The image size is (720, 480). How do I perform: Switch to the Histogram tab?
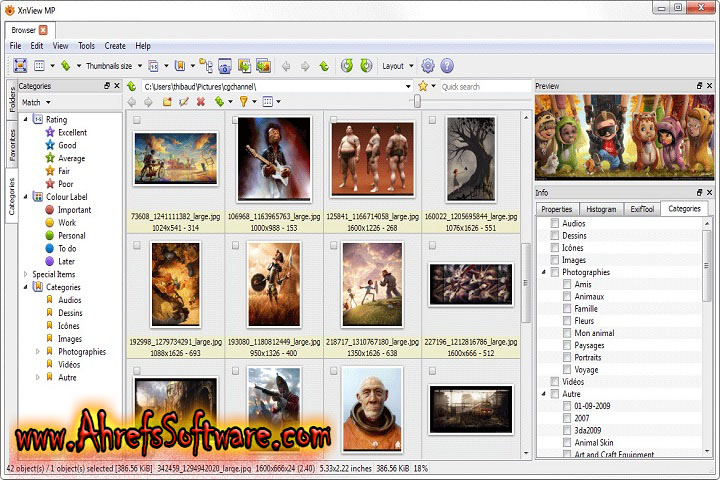[x=601, y=209]
